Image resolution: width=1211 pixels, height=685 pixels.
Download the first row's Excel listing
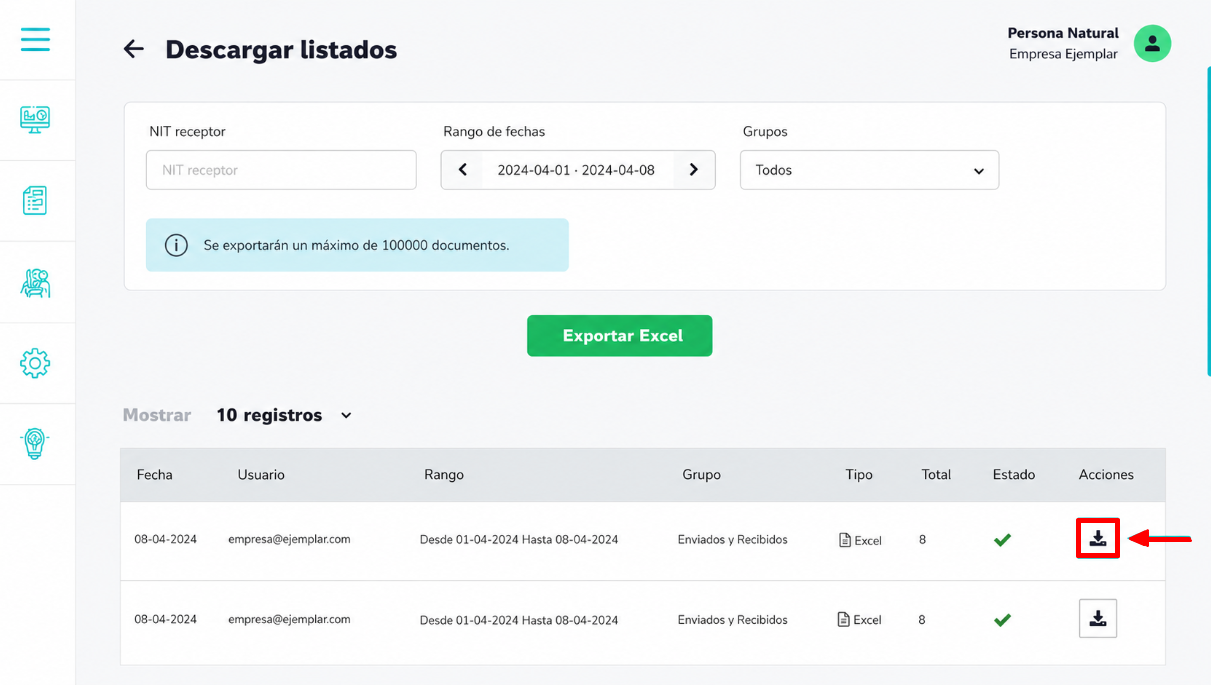pos(1098,539)
